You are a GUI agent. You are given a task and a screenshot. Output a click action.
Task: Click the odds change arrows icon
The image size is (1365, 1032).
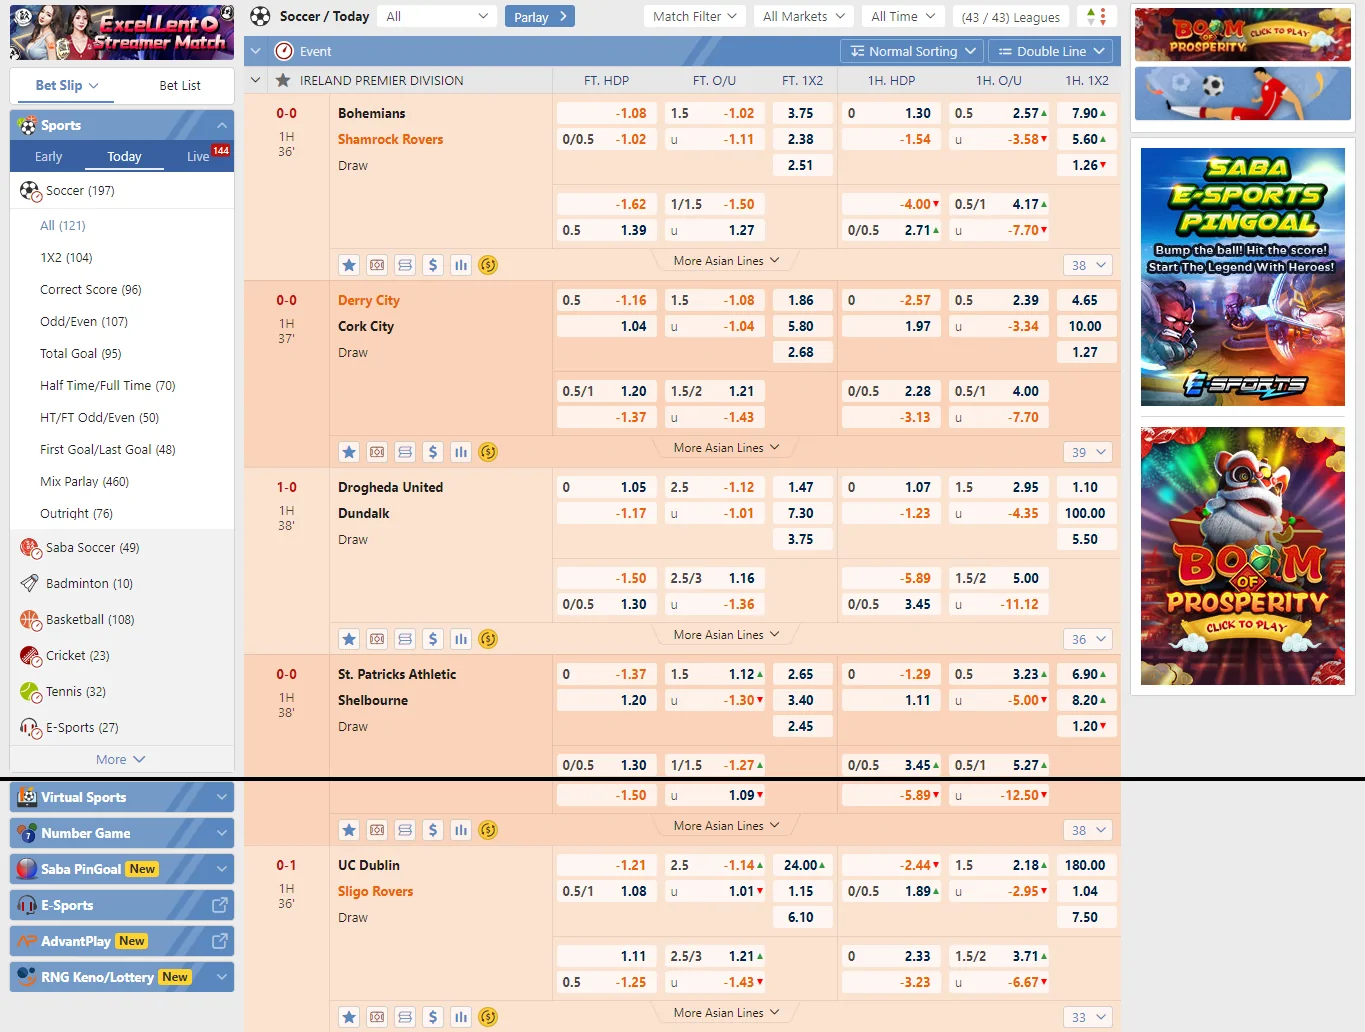pos(1096,17)
